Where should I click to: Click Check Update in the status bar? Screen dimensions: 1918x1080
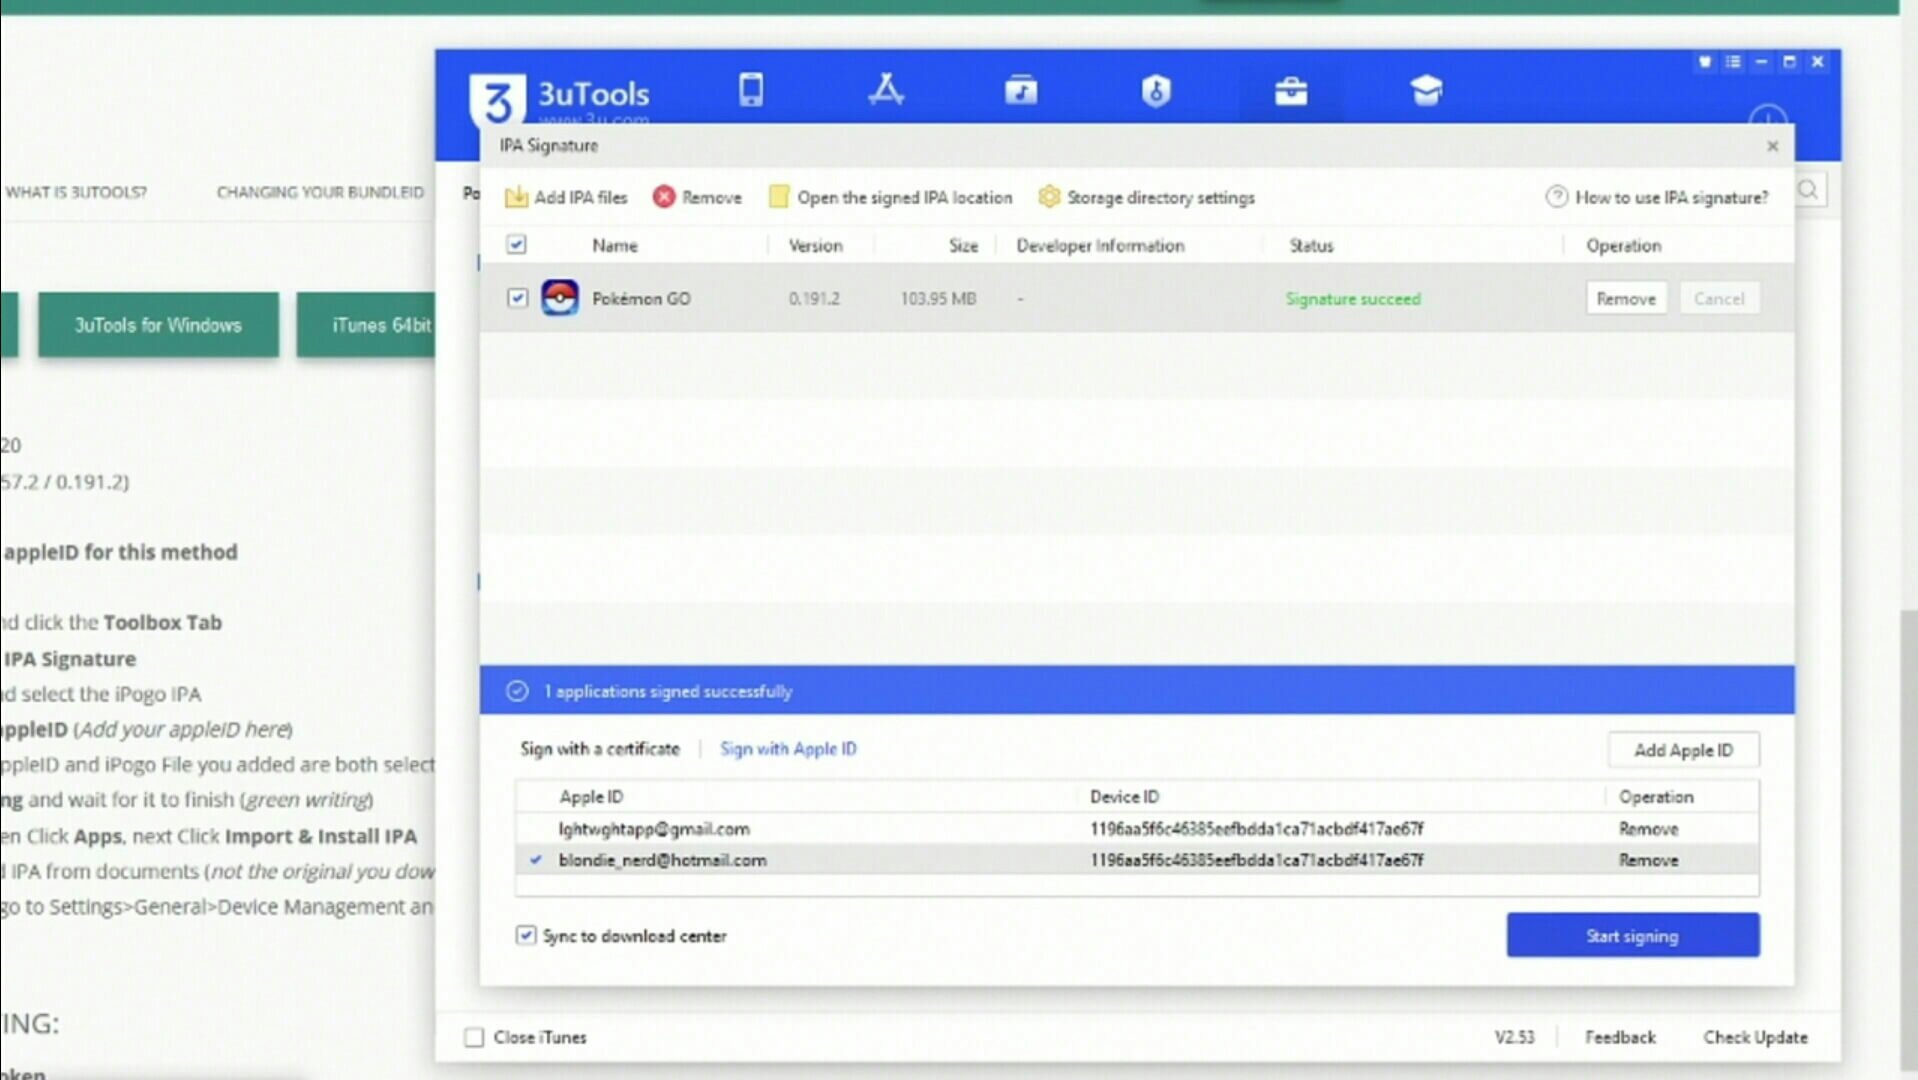(1755, 1037)
